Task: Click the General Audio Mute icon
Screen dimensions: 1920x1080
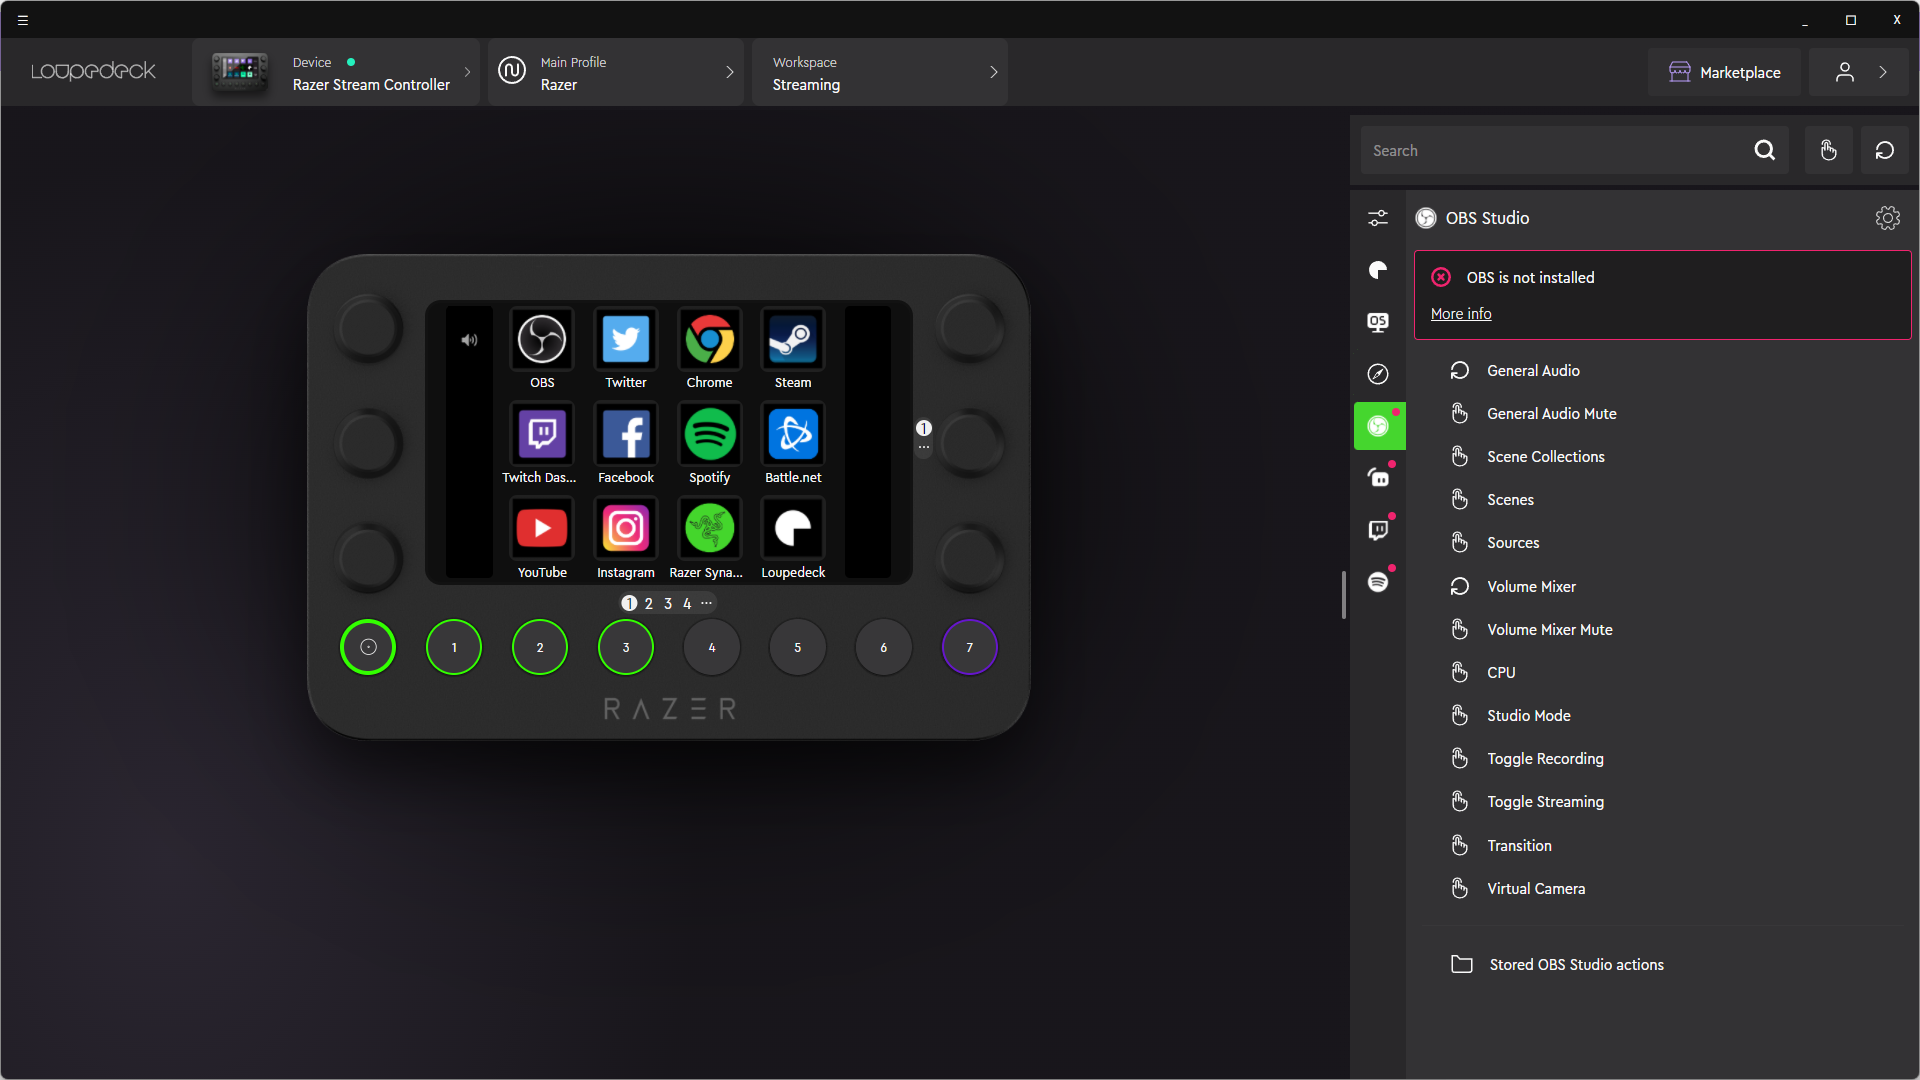Action: (1458, 413)
